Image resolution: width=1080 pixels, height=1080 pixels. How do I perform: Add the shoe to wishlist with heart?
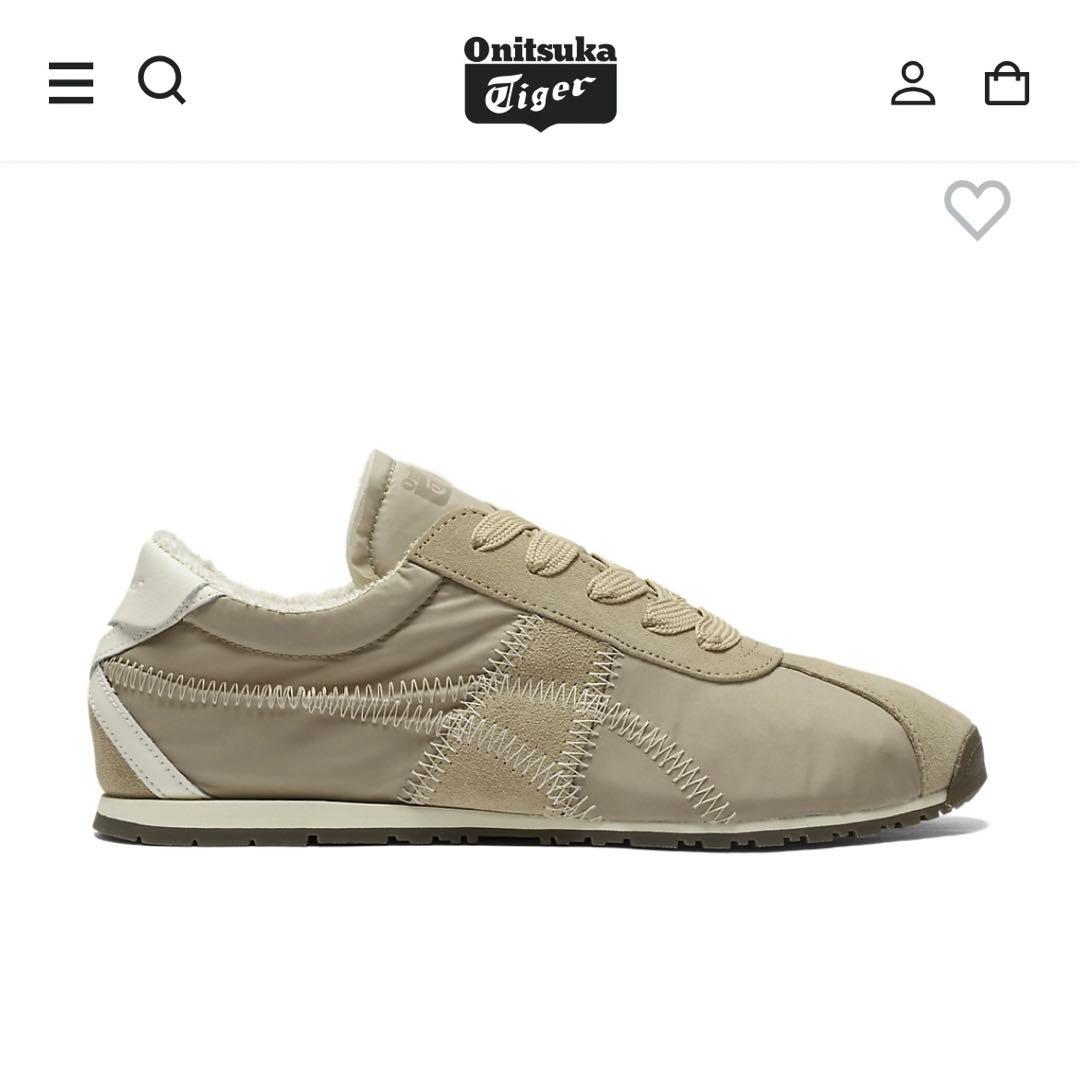coord(977,209)
